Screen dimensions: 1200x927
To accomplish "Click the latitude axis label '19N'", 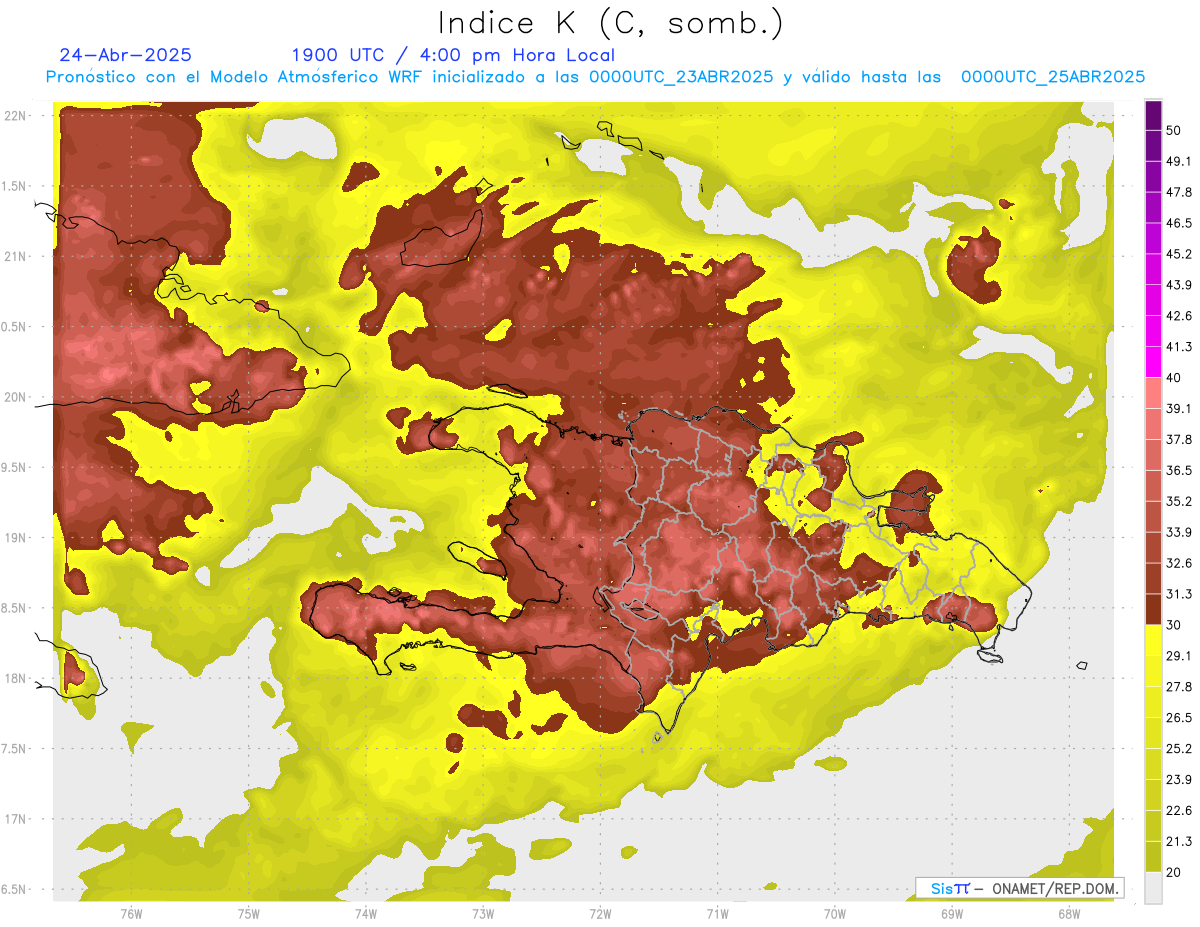I will [15, 538].
